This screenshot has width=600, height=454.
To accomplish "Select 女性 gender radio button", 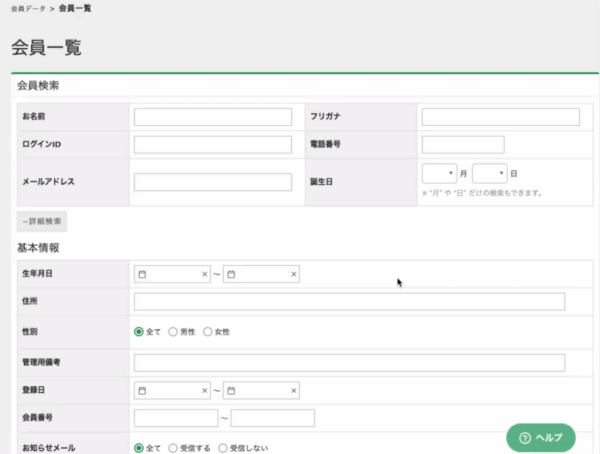I will (207, 332).
